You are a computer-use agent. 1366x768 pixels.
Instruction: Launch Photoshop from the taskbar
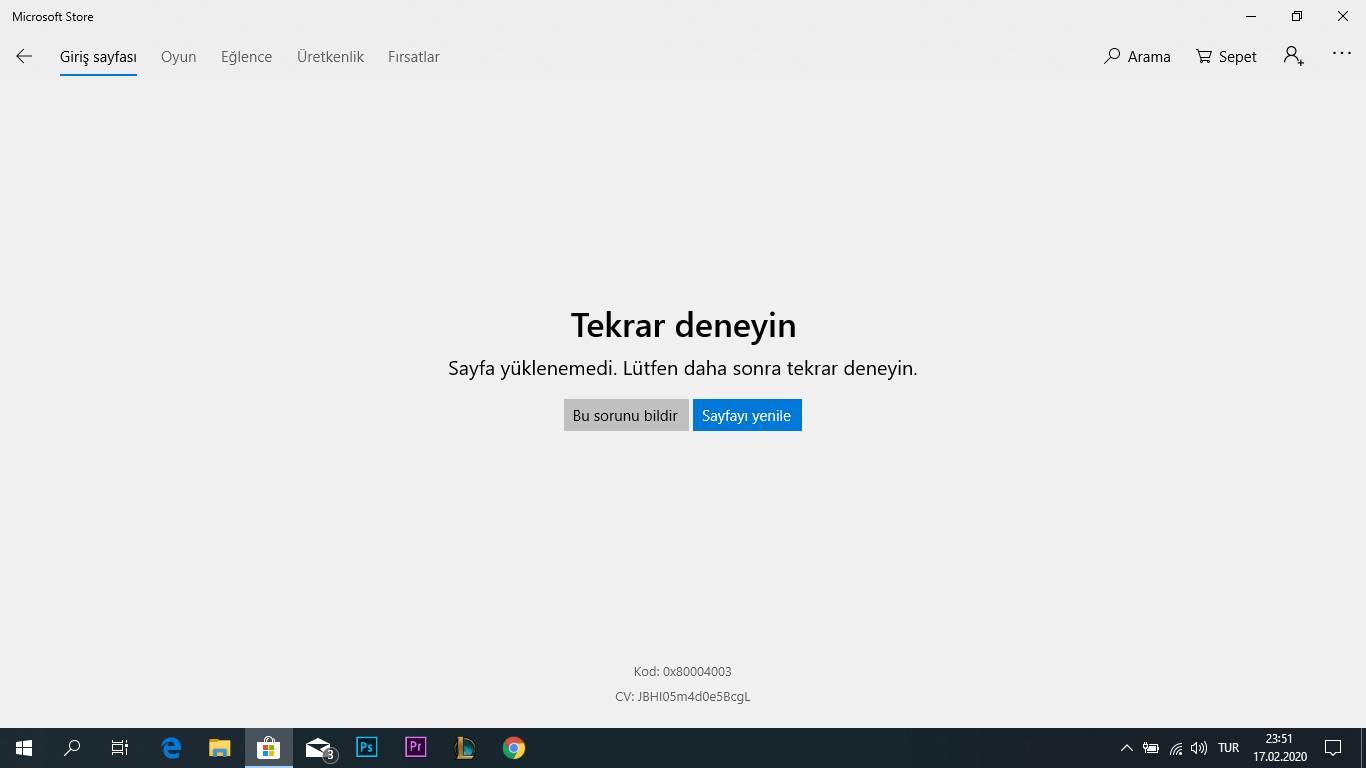click(367, 748)
